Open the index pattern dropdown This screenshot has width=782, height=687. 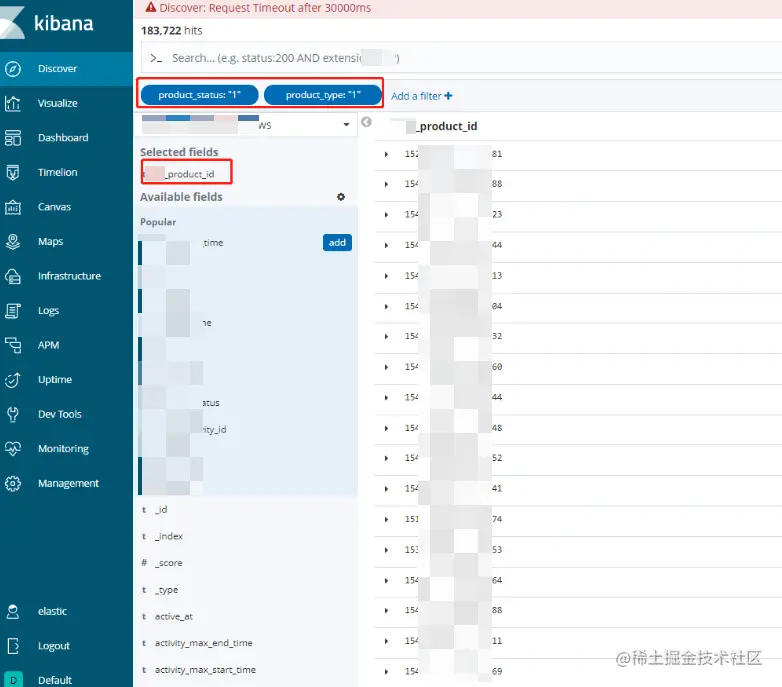pos(346,125)
